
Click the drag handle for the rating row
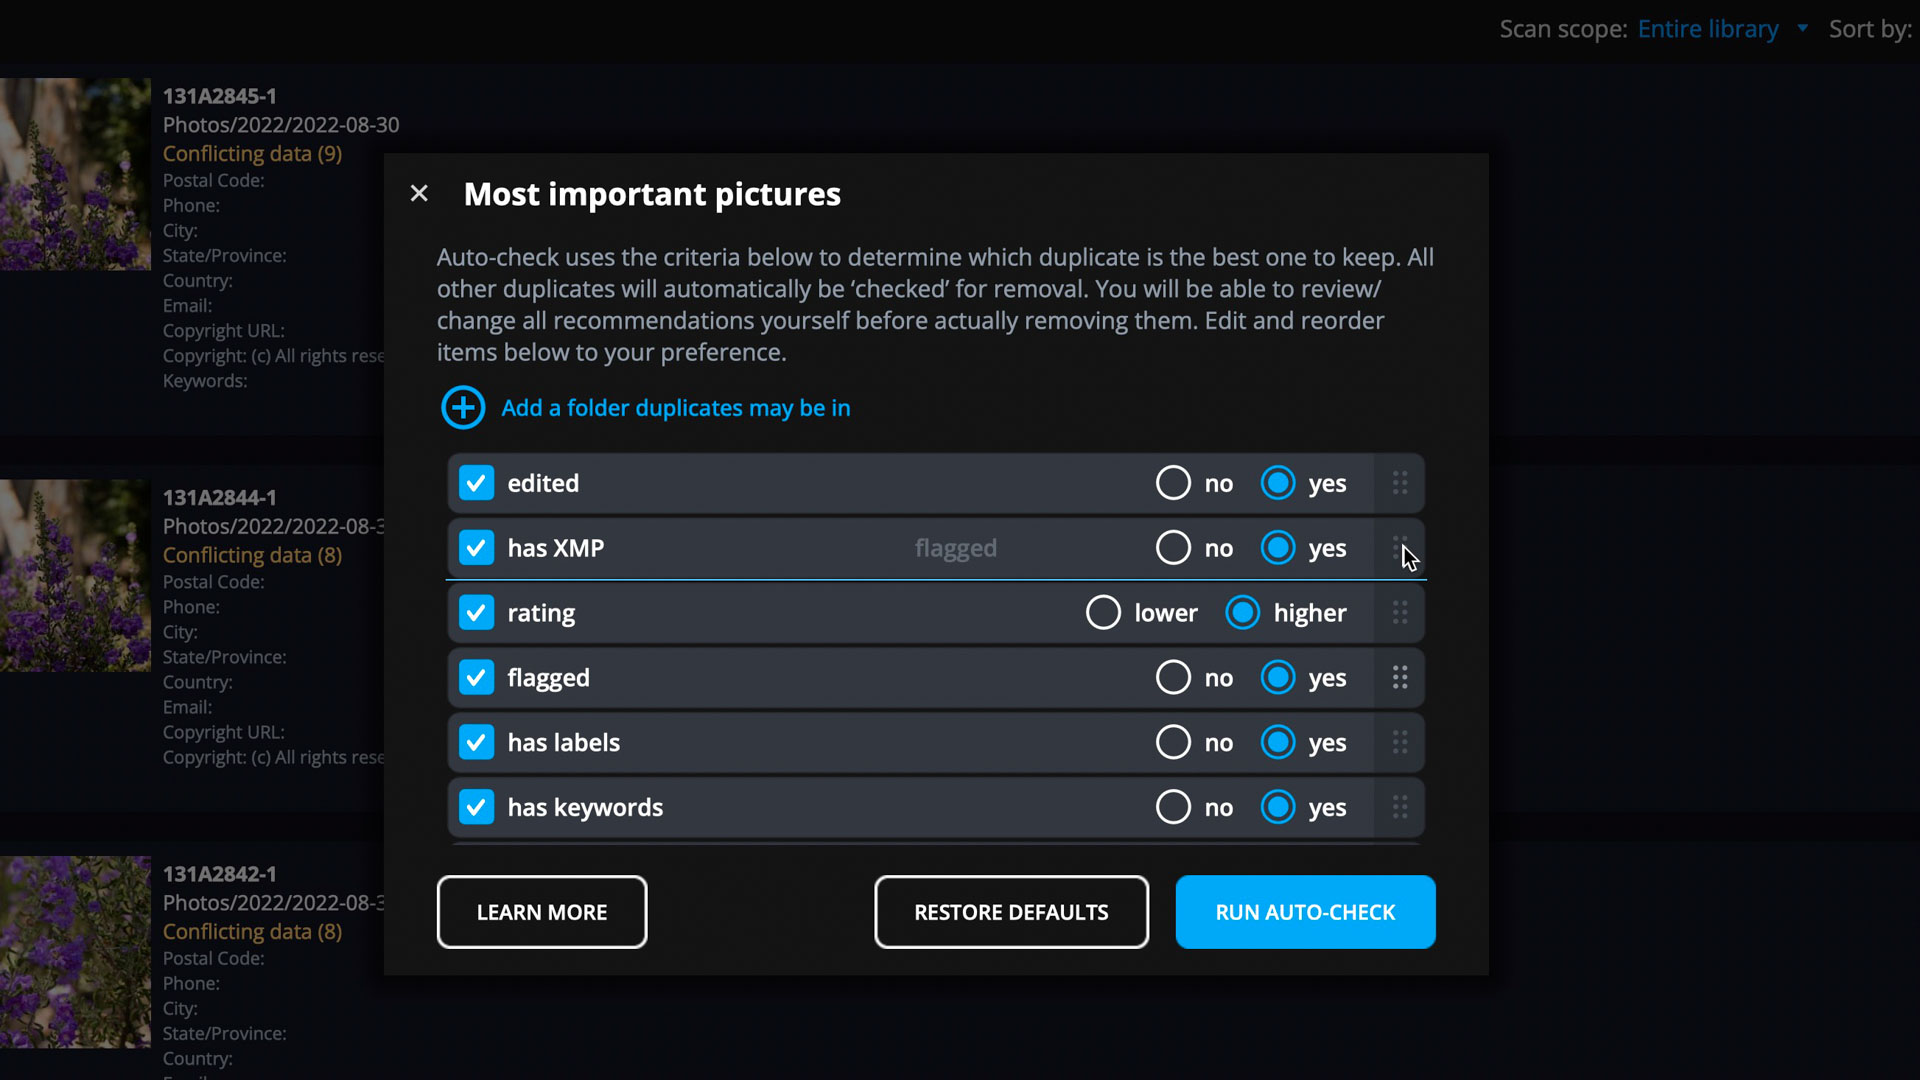point(1400,613)
